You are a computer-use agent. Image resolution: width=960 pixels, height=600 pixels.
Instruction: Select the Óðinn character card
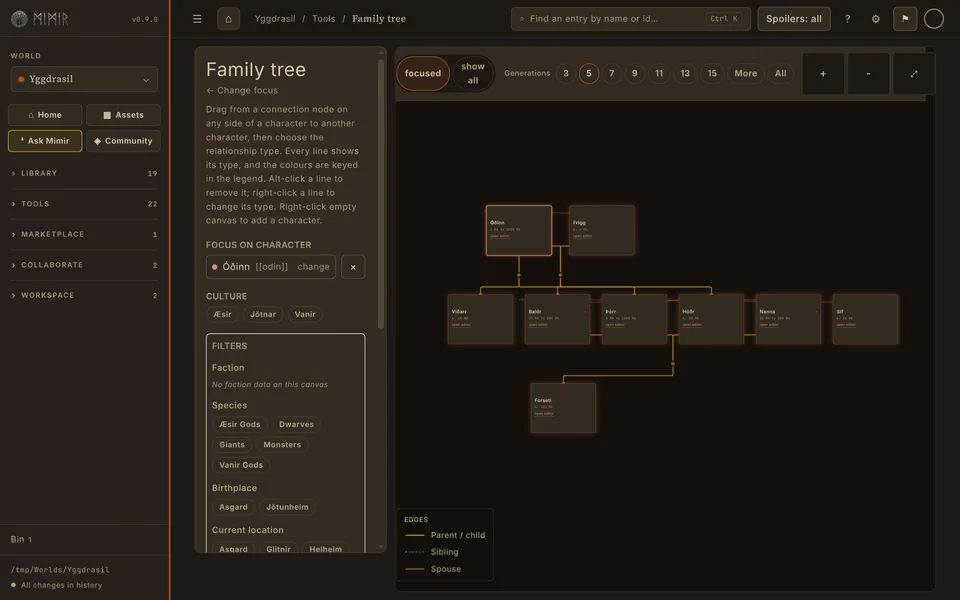click(x=519, y=230)
